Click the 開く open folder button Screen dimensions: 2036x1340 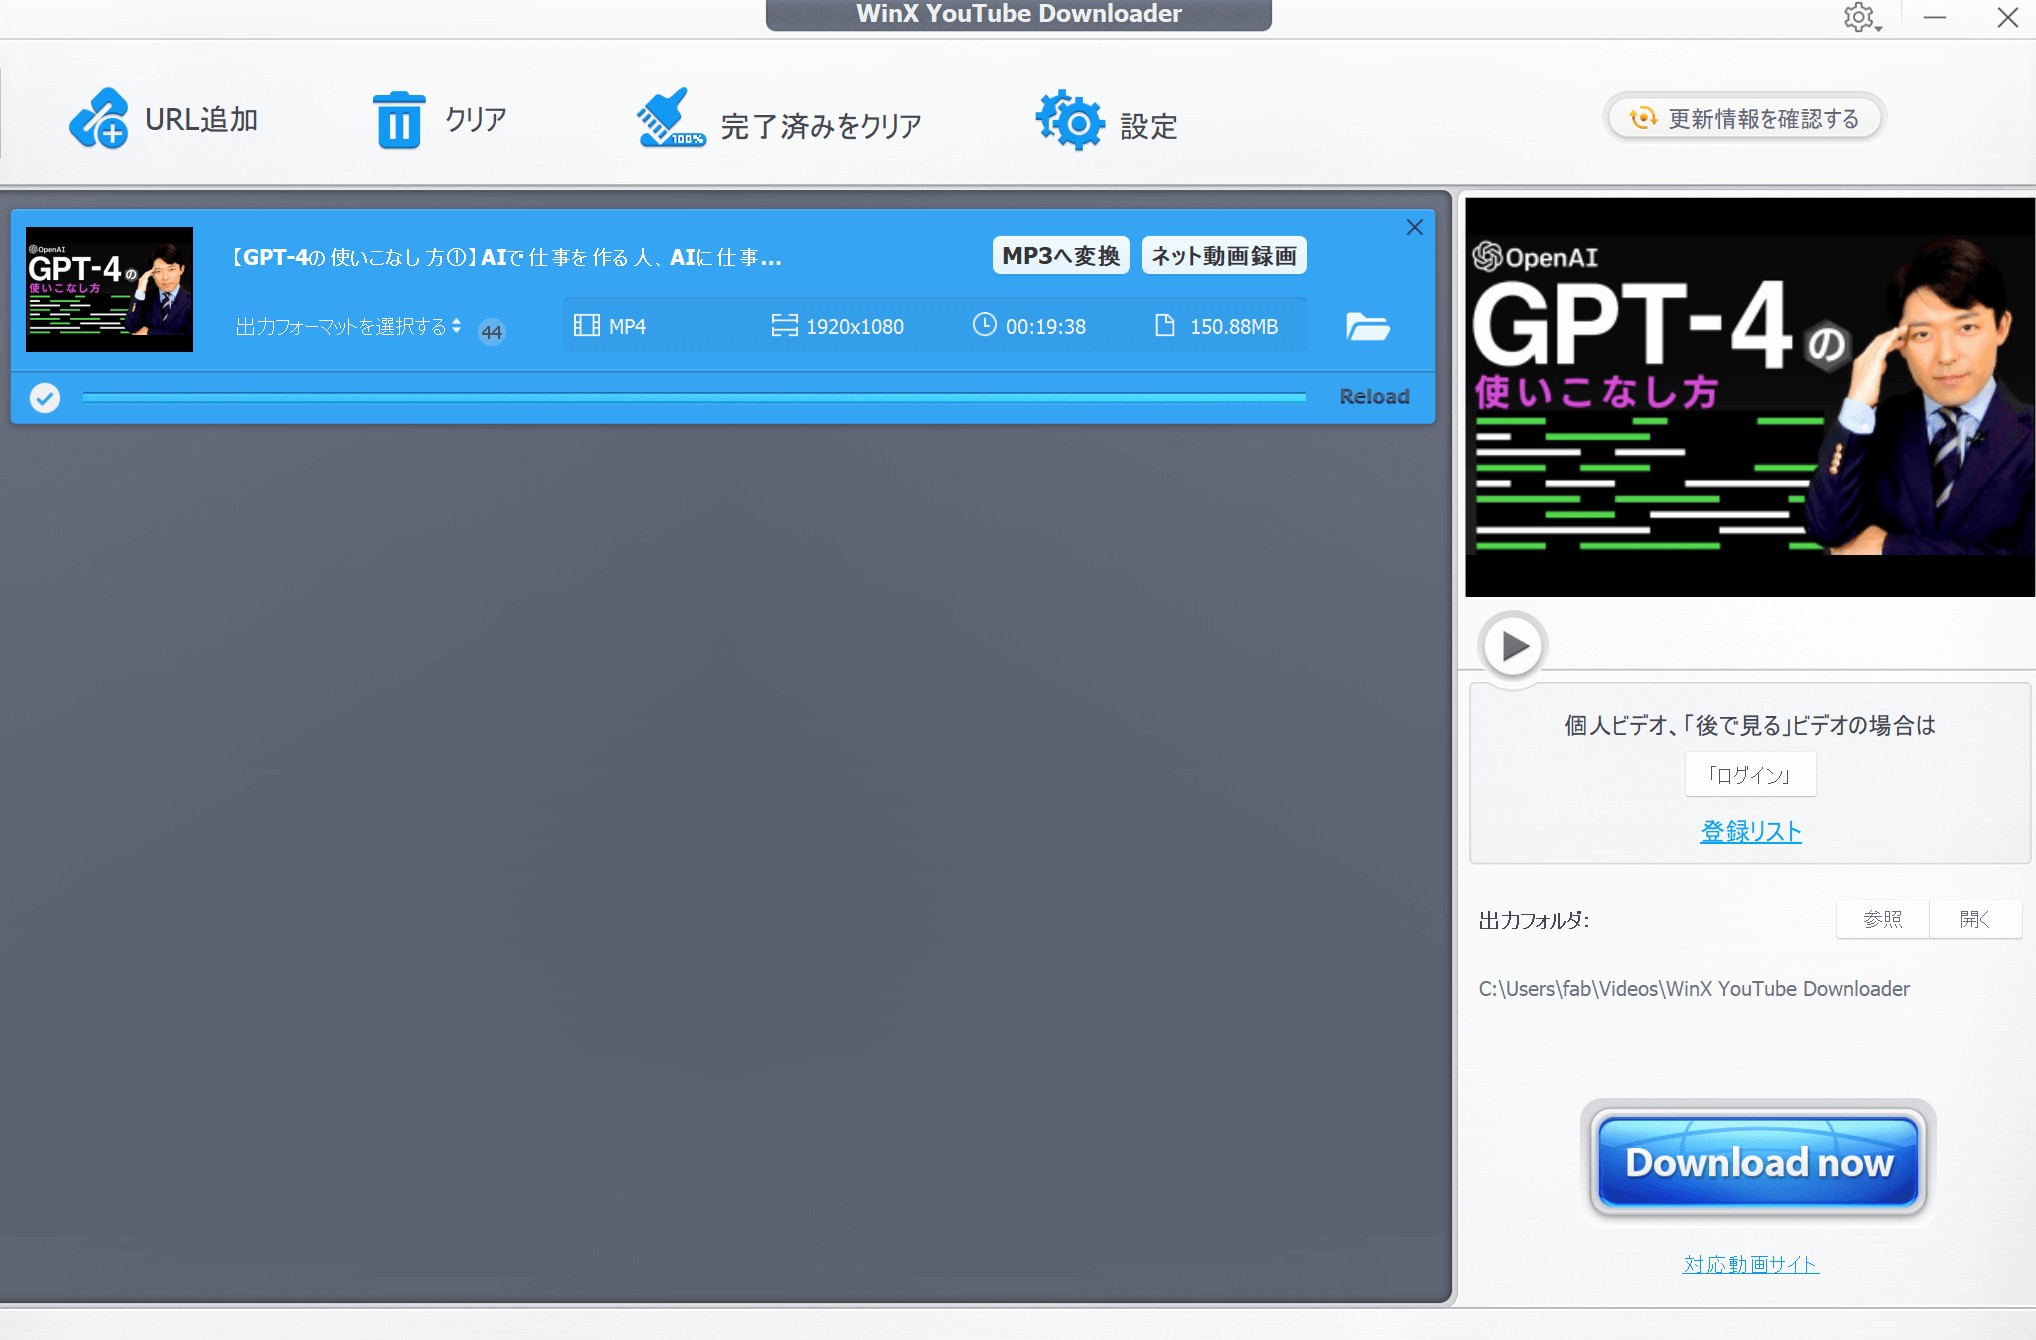(1975, 919)
